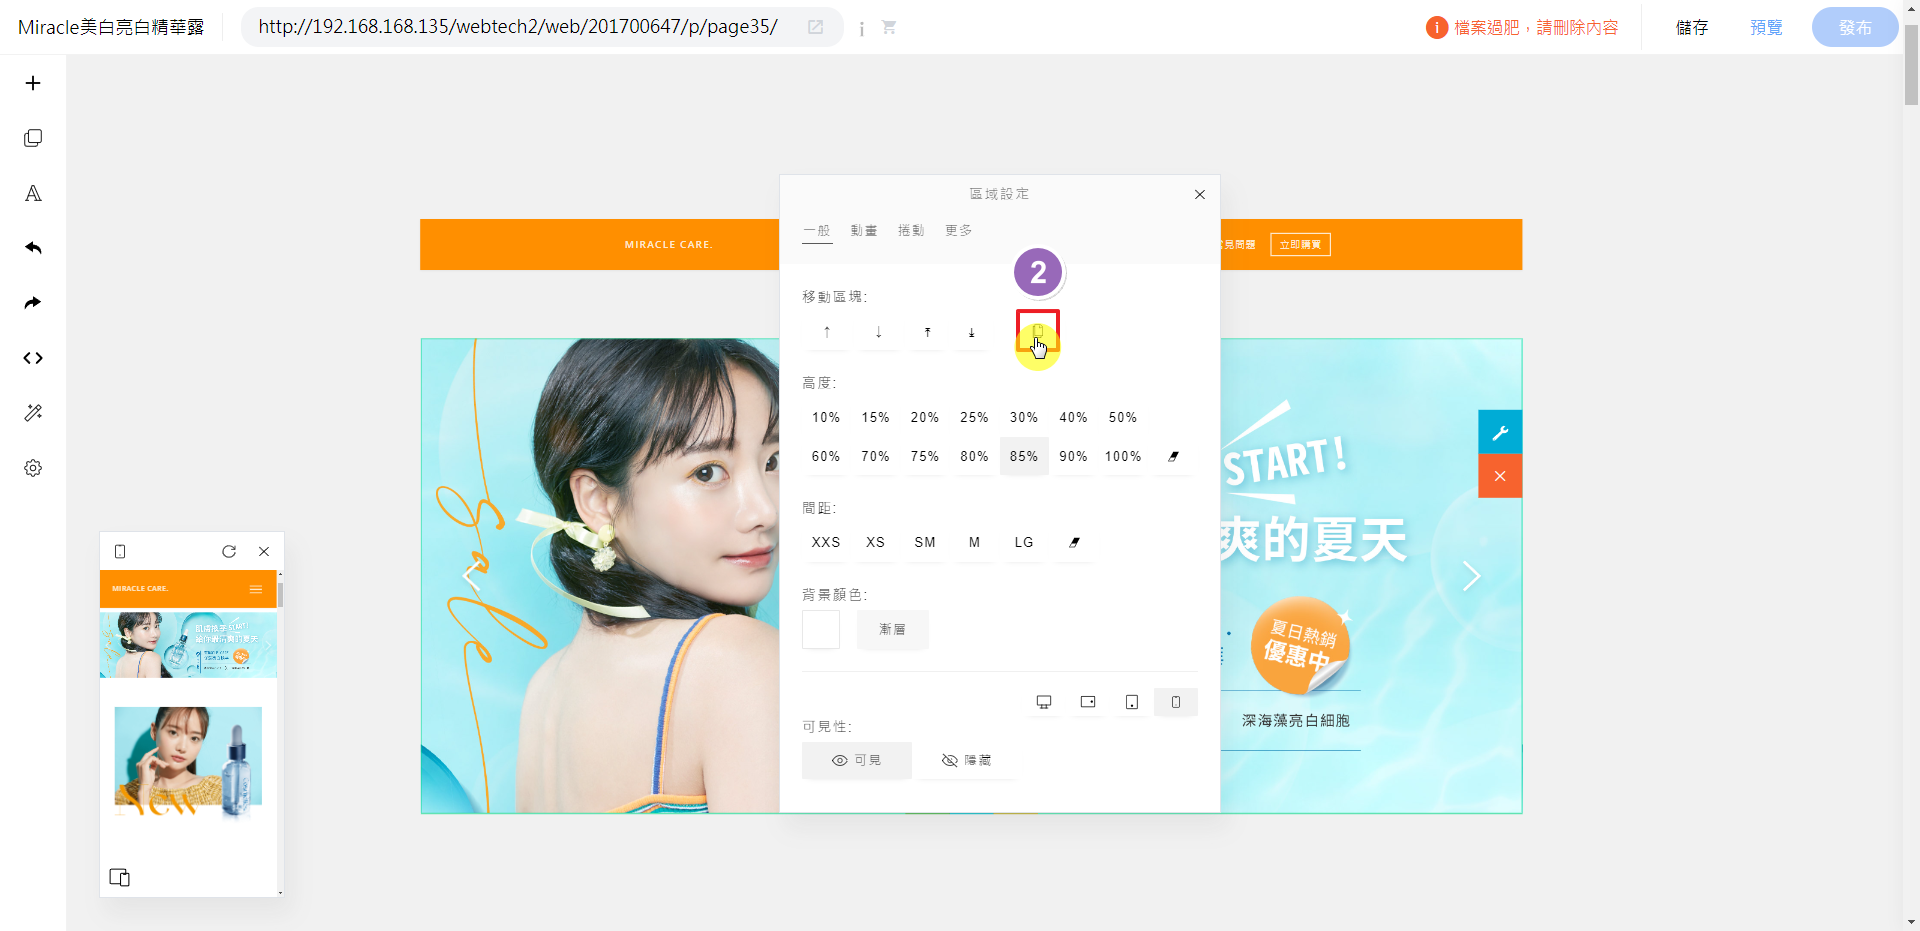Image resolution: width=1920 pixels, height=931 pixels.
Task: Open the code editor icon
Action: coord(33,358)
